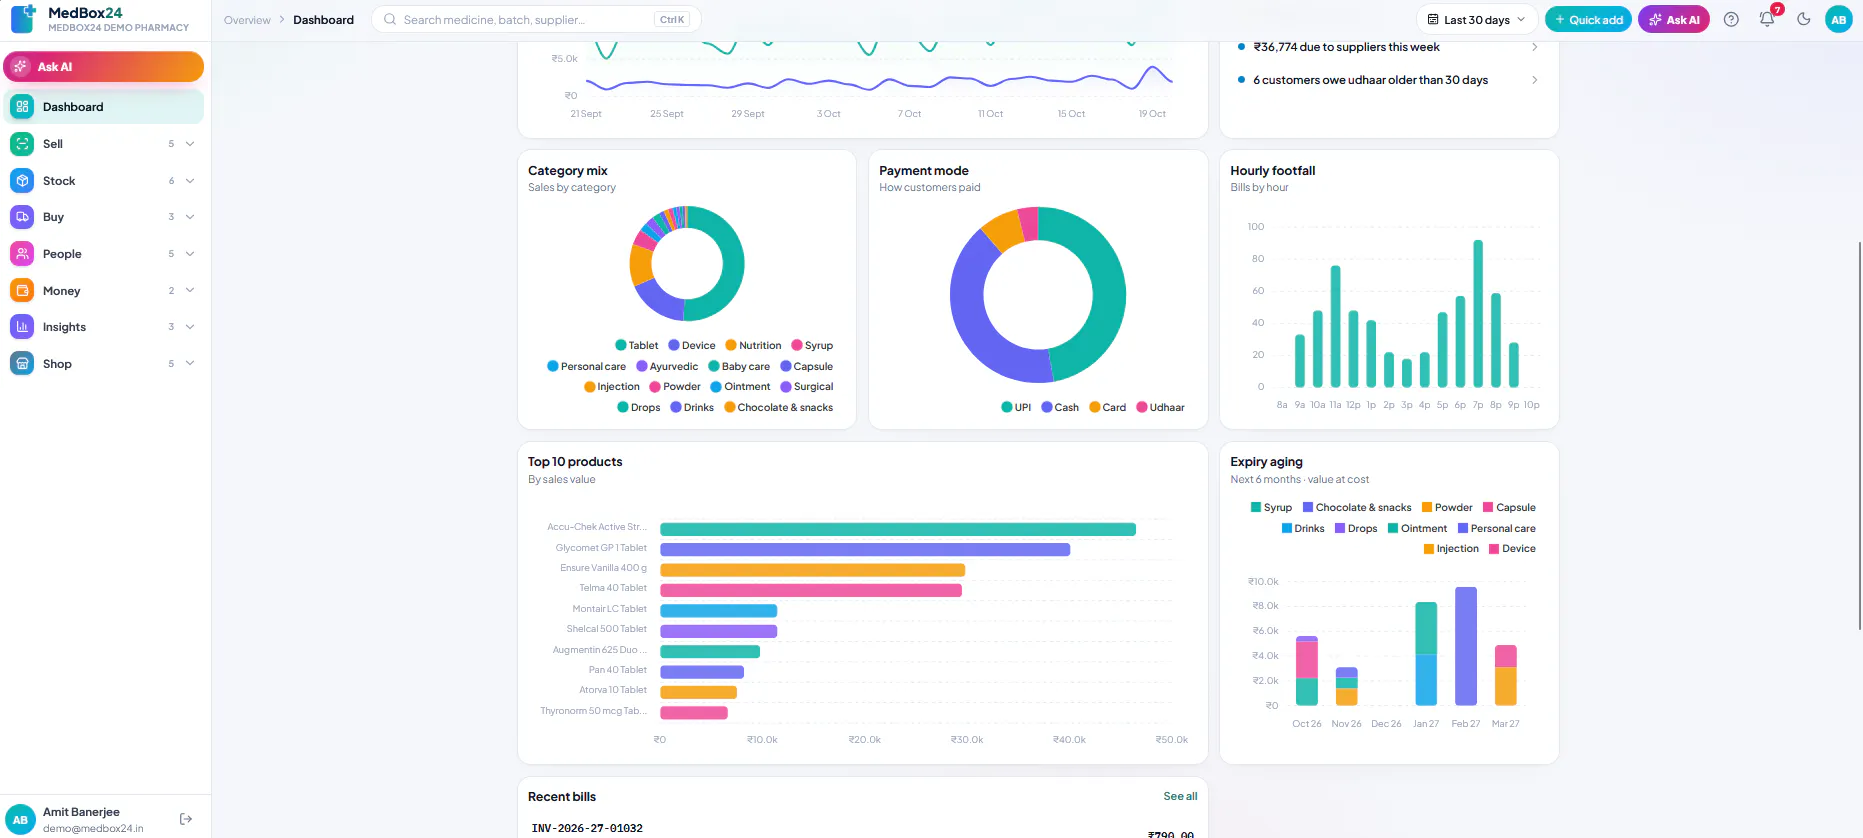Click the logout icon beside Amit Banerjee

(x=186, y=819)
